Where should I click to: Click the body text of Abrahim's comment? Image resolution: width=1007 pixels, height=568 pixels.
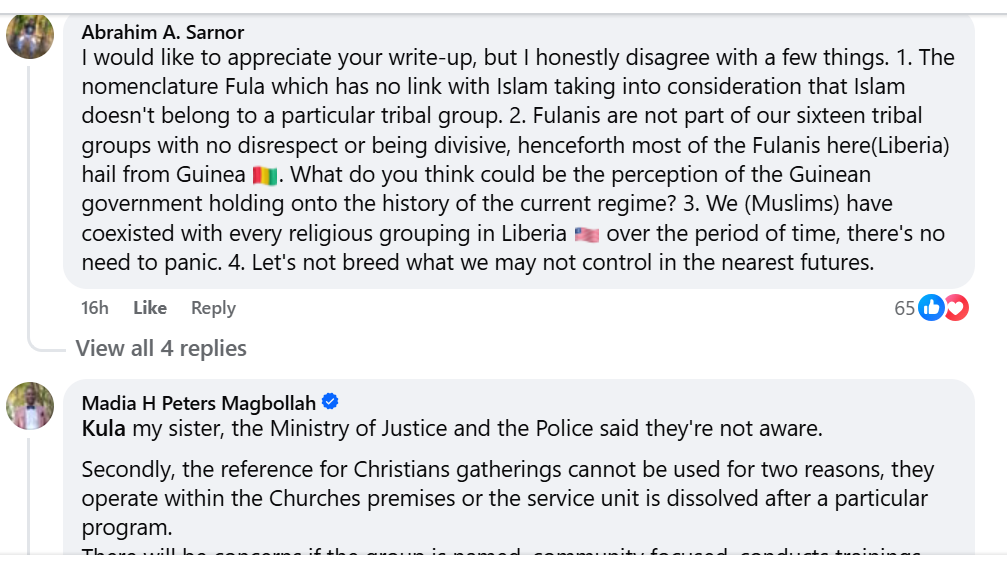pos(500,146)
